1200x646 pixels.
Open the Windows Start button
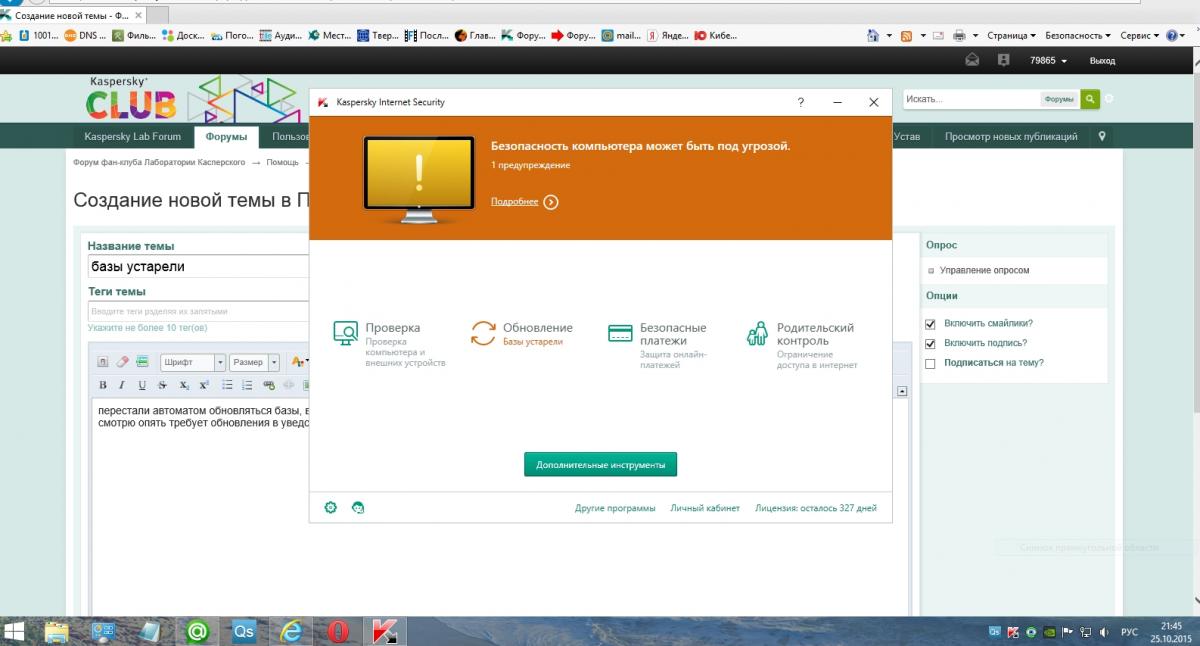tap(16, 631)
